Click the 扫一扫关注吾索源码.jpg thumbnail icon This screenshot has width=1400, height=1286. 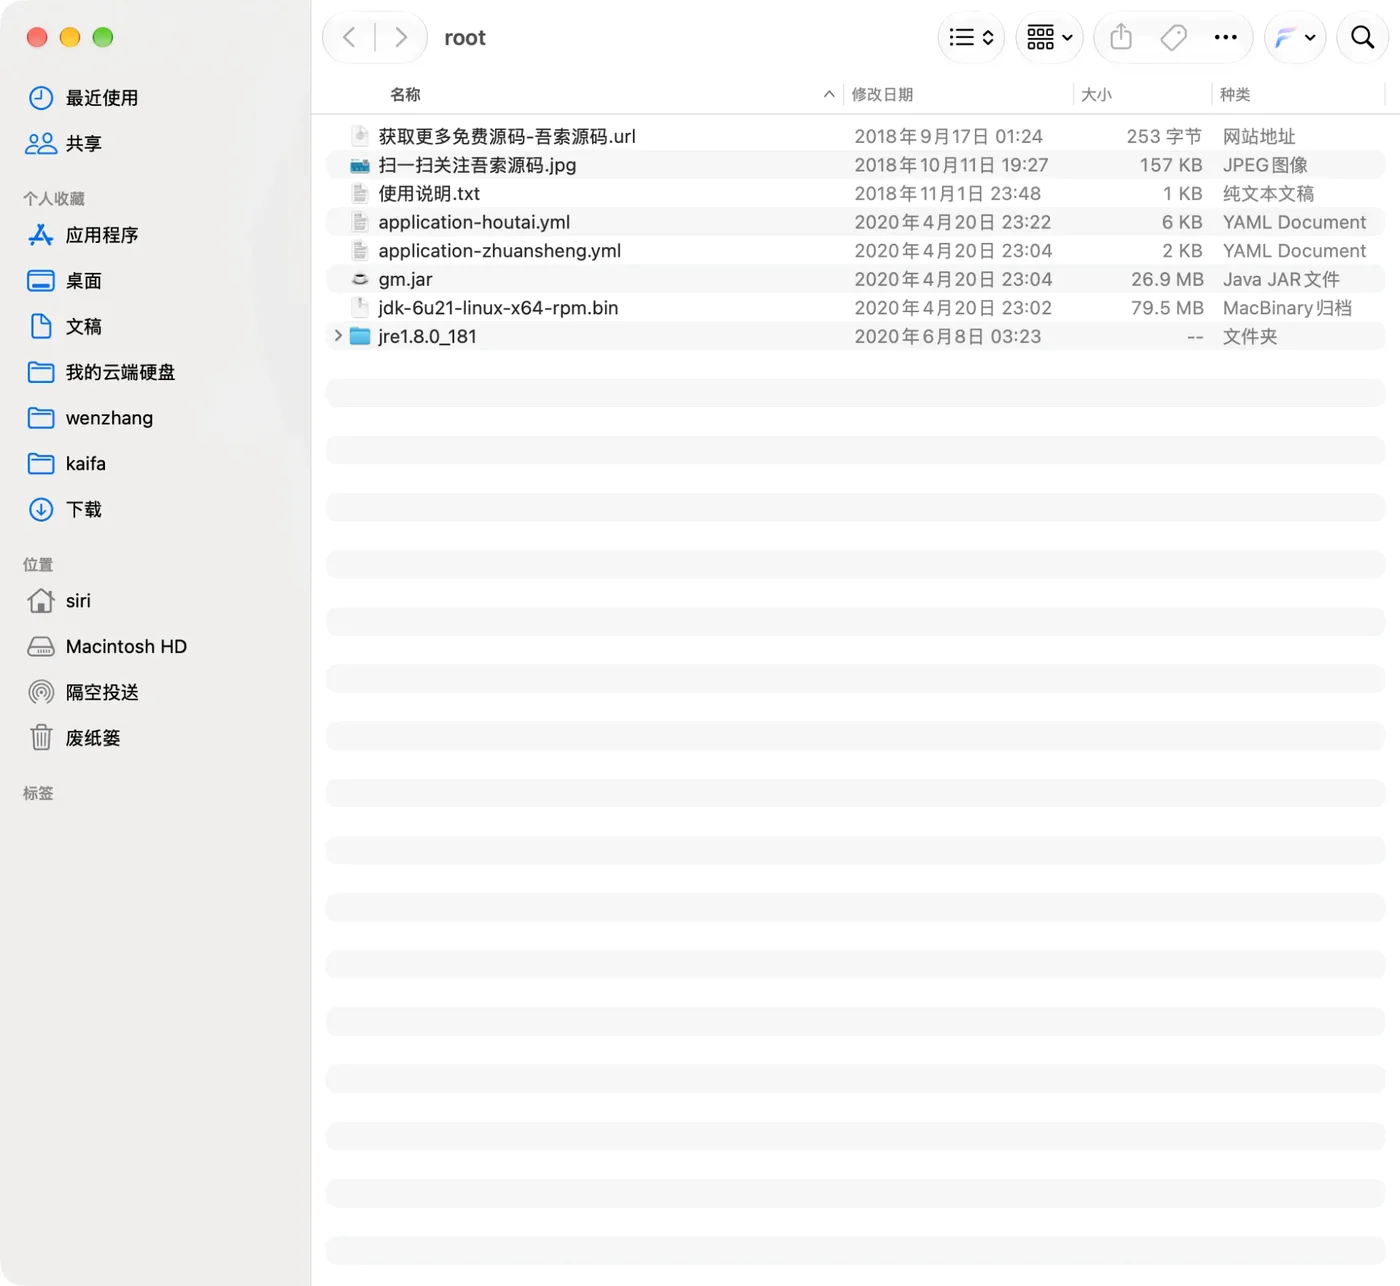360,165
